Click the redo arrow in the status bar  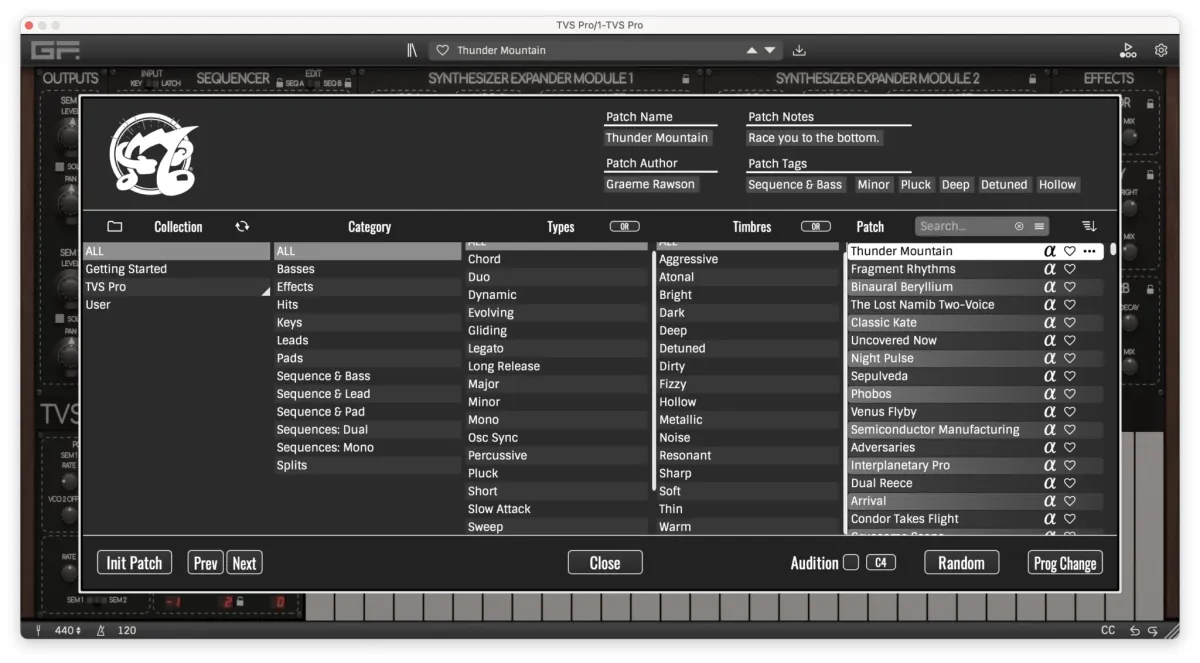click(x=1153, y=631)
